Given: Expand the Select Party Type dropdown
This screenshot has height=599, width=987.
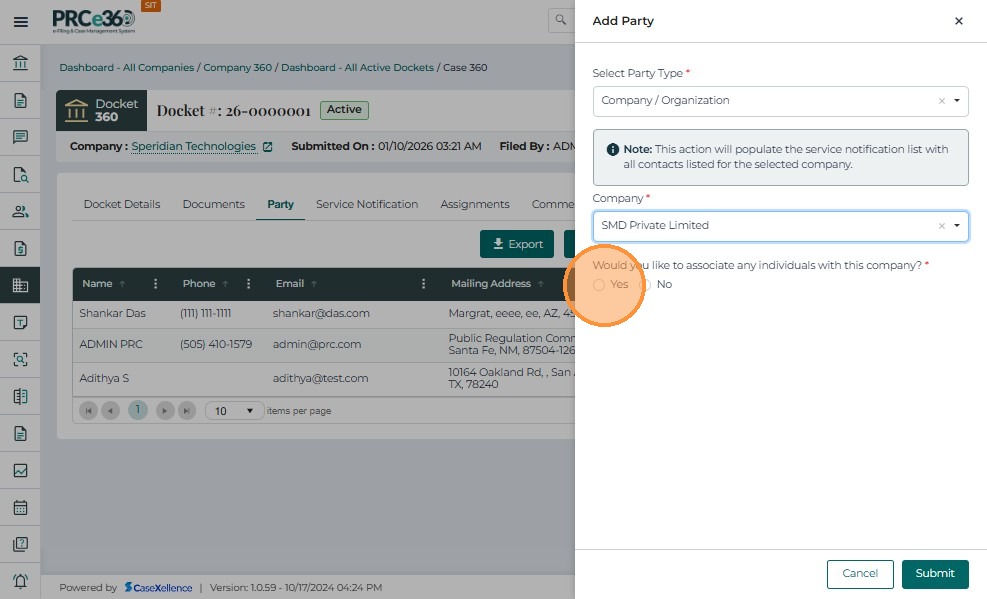Looking at the screenshot, I should pos(957,101).
